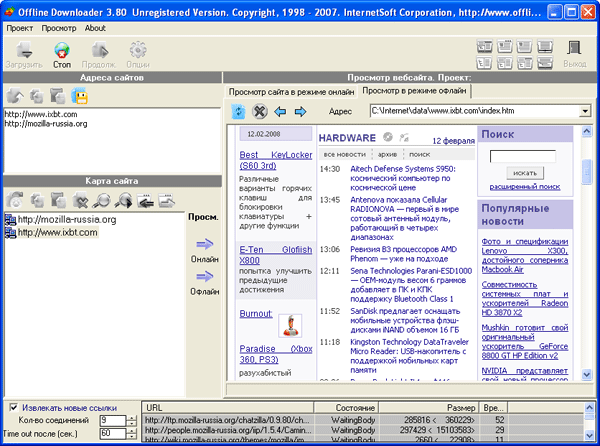600x446 pixels.
Task: Click the browser pane scroll-up arrow
Action: coord(587,132)
